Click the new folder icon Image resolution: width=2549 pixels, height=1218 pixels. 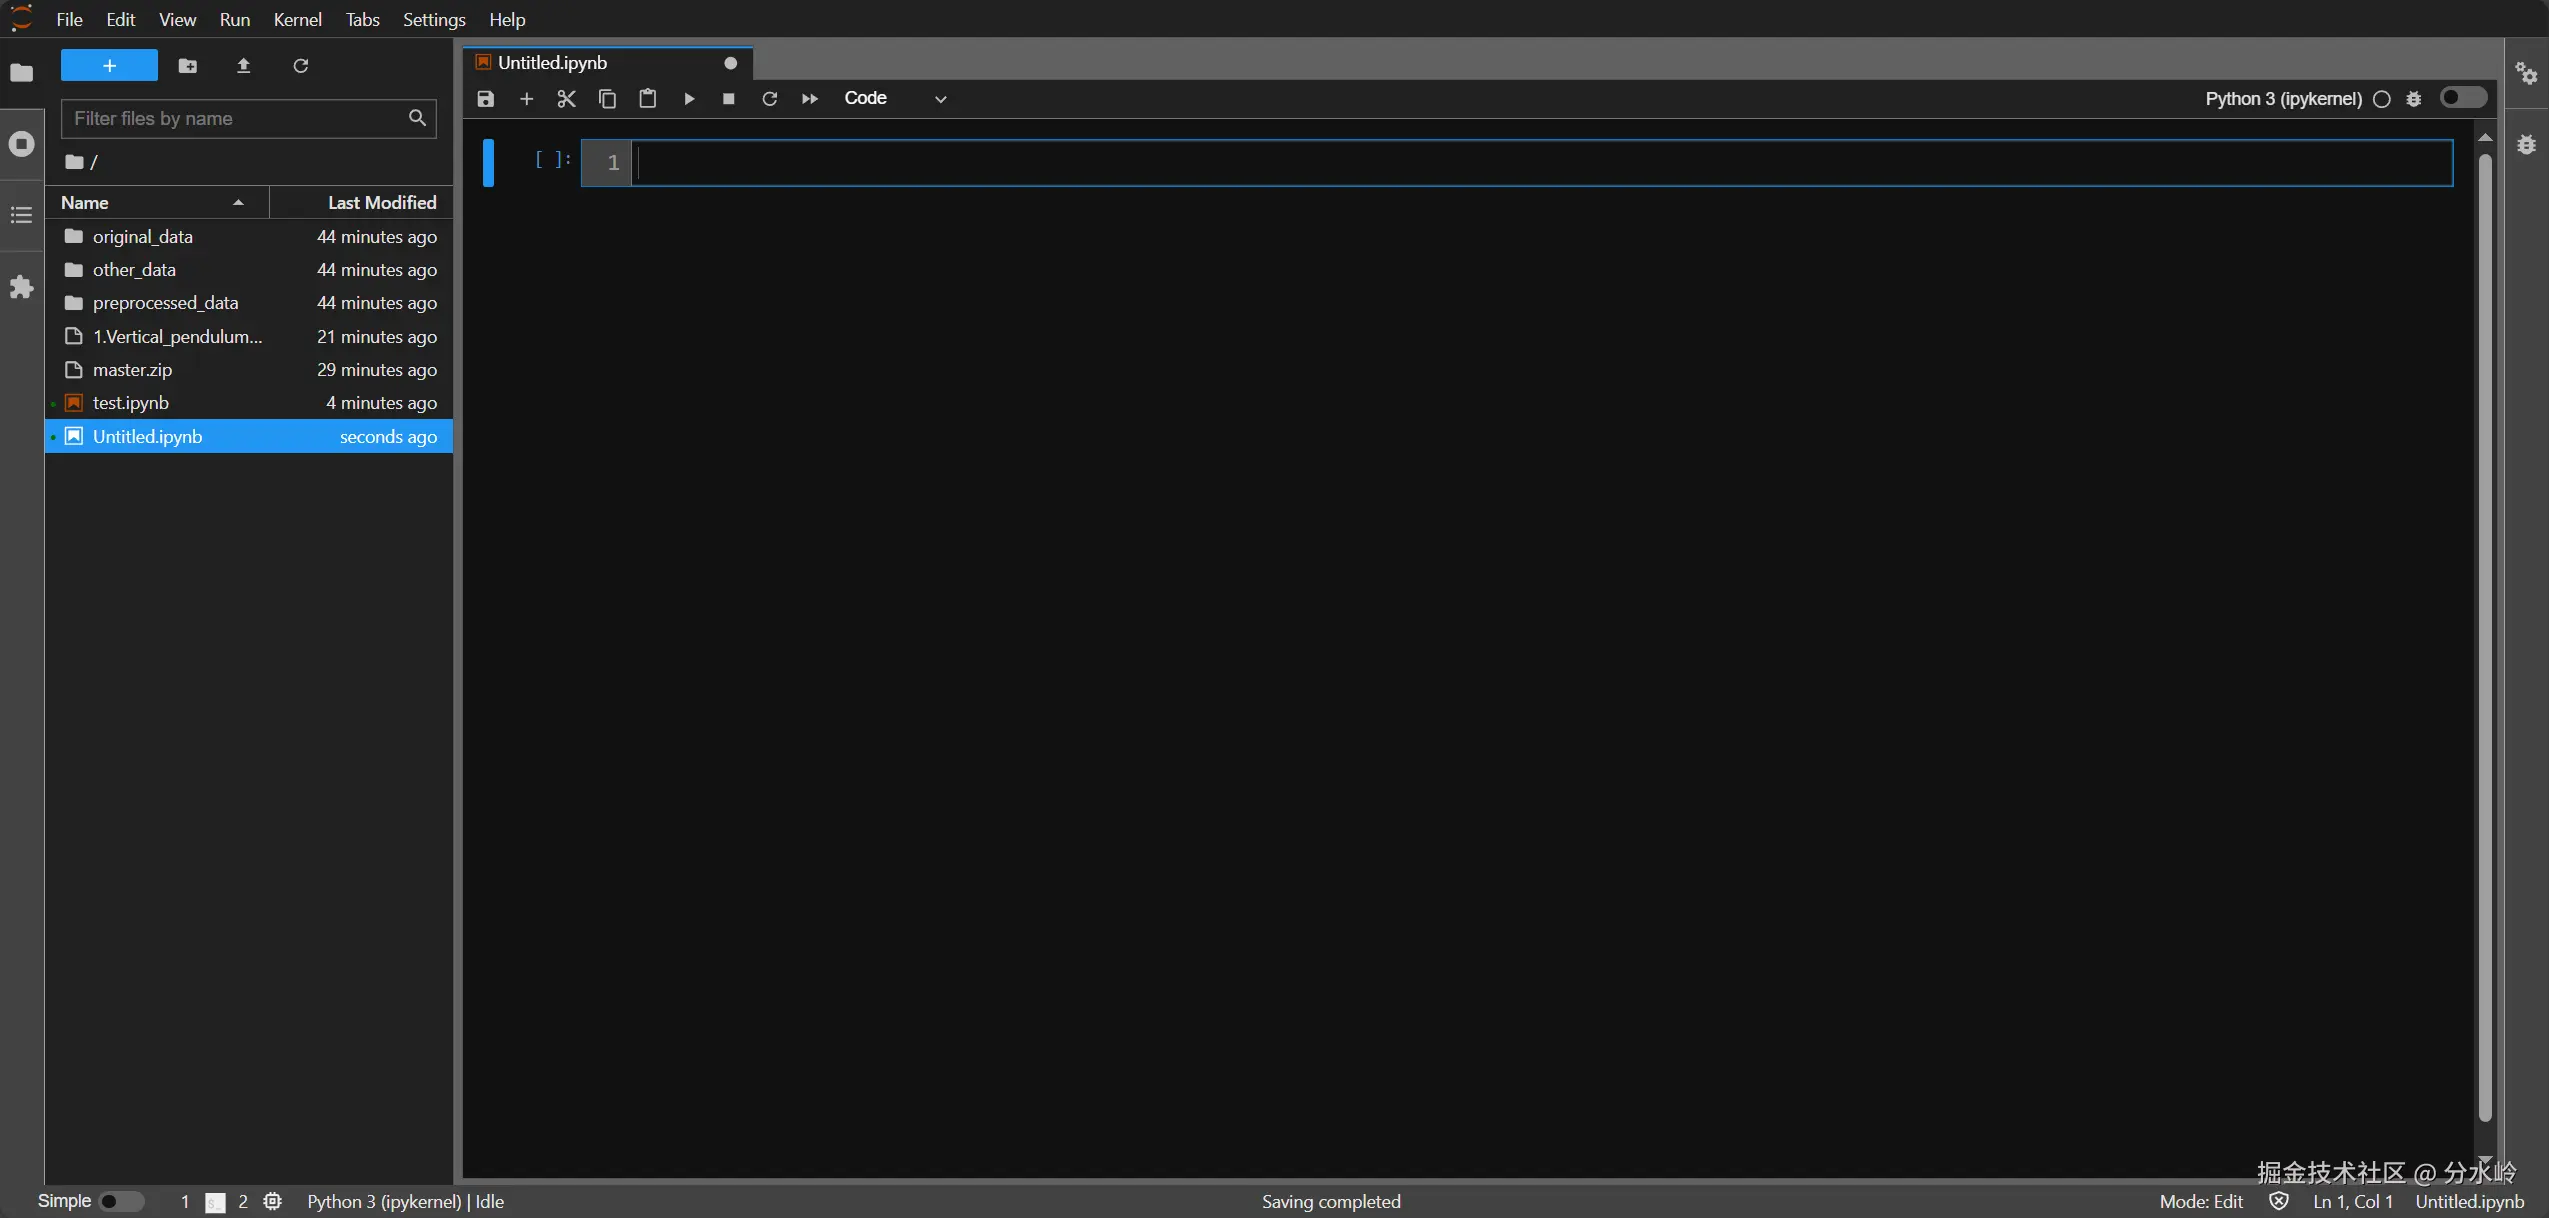tap(188, 66)
